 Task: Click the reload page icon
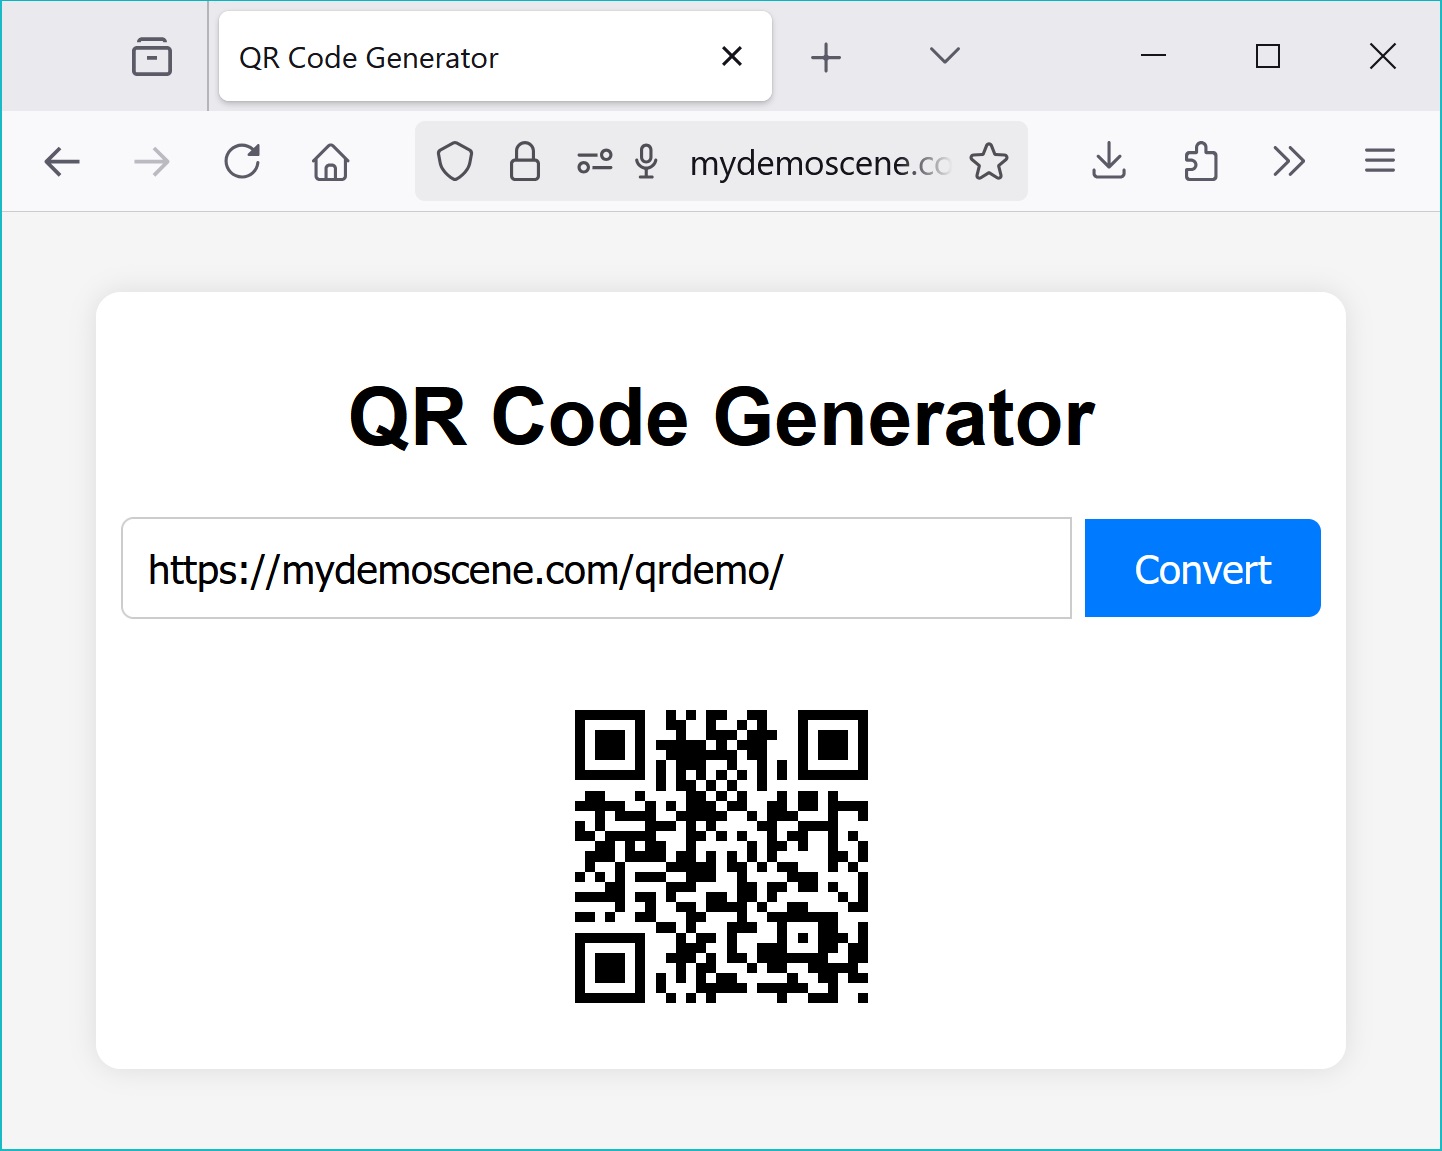(242, 161)
